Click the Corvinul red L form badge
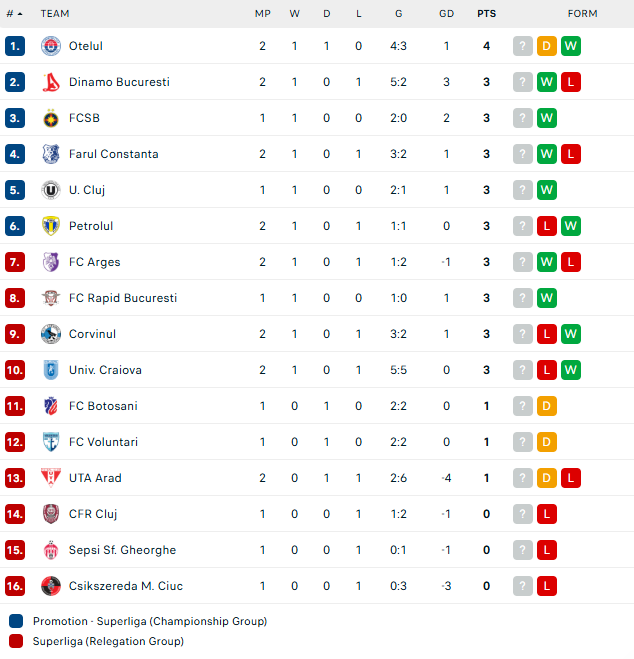Screen dimensions: 634x659 547,334
